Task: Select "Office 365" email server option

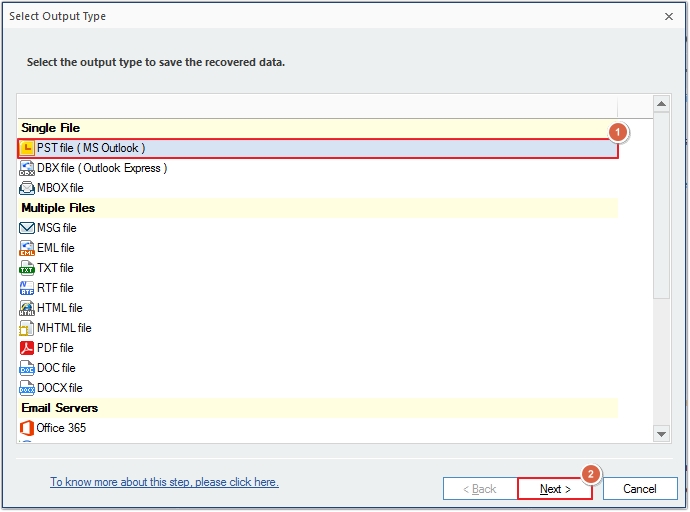Action: [x=61, y=428]
